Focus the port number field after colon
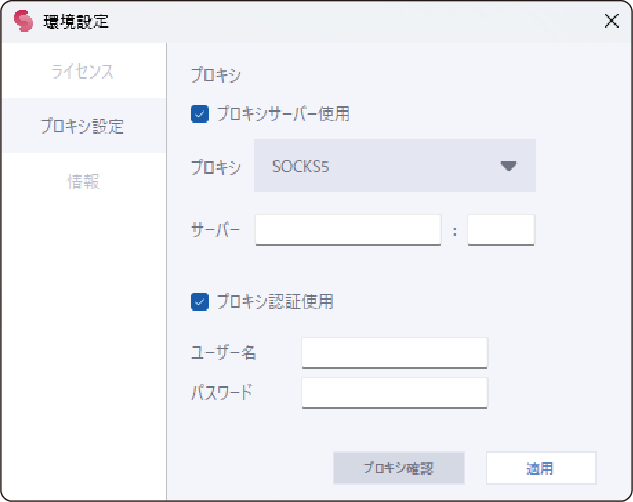Screen dimensions: 633x502 click(x=500, y=230)
